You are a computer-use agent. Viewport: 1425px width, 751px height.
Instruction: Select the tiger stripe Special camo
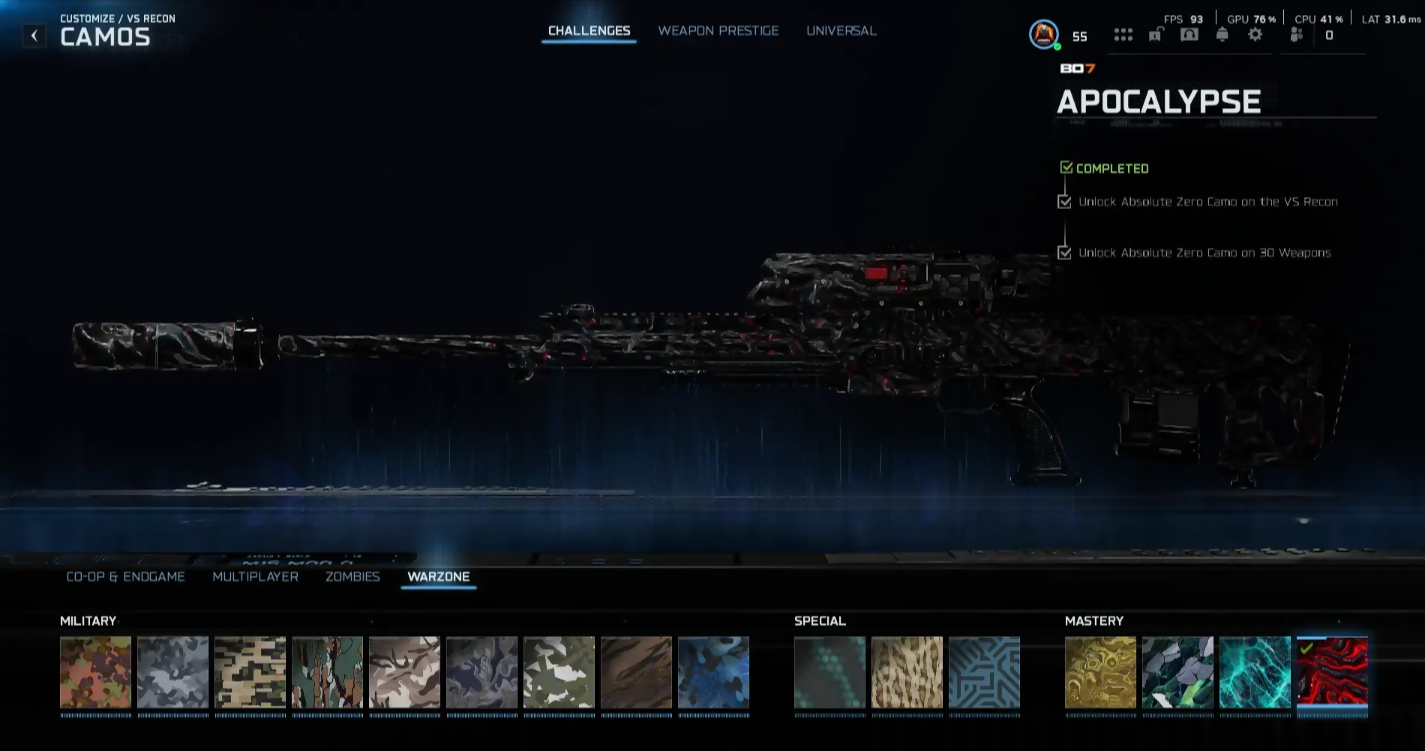tap(907, 672)
